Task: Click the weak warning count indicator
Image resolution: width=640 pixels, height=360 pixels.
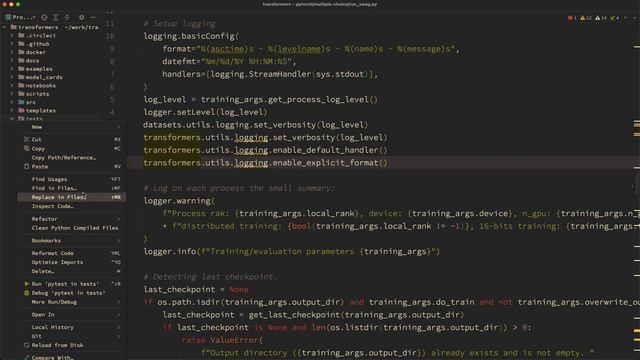Action: pos(601,18)
